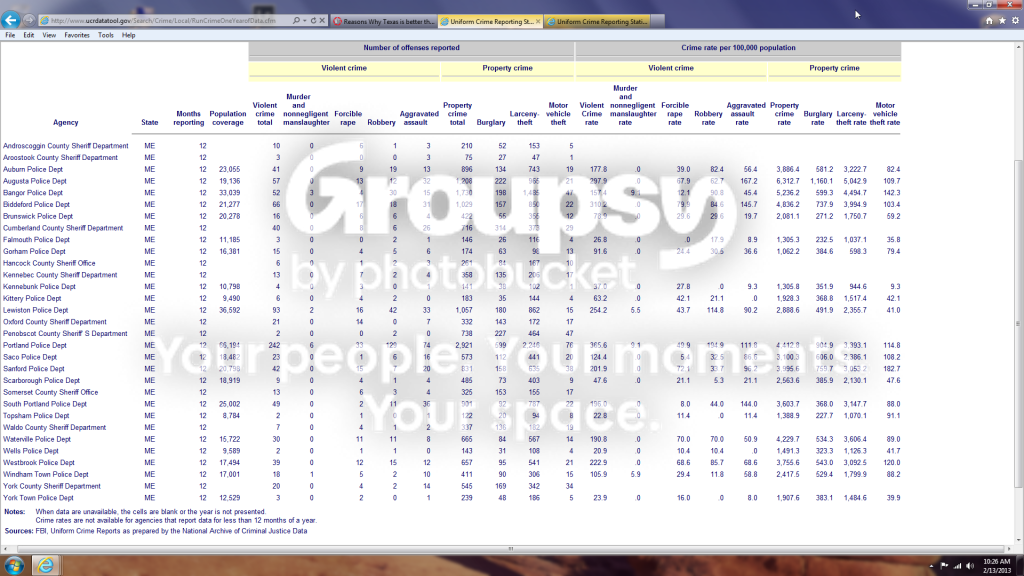
Task: Open the File menu
Action: coord(10,35)
